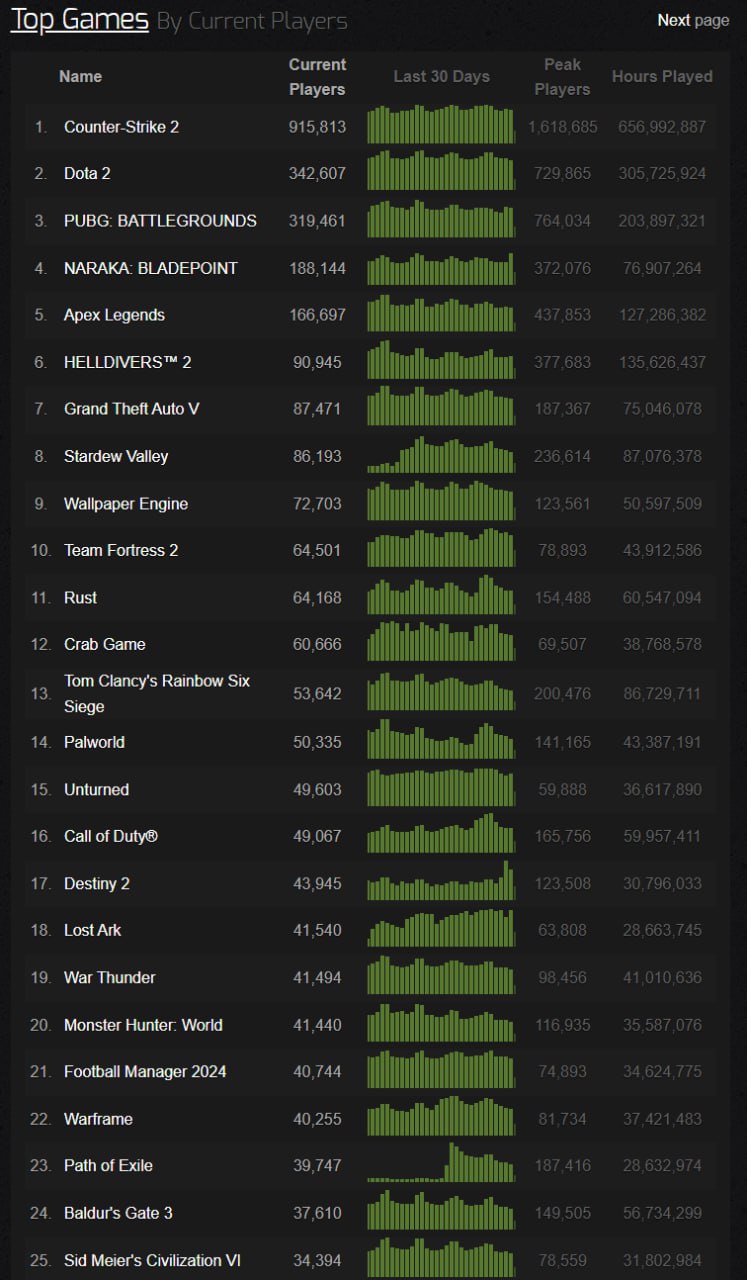
Task: Click HELLDIVERS 2 game link
Action: [127, 362]
